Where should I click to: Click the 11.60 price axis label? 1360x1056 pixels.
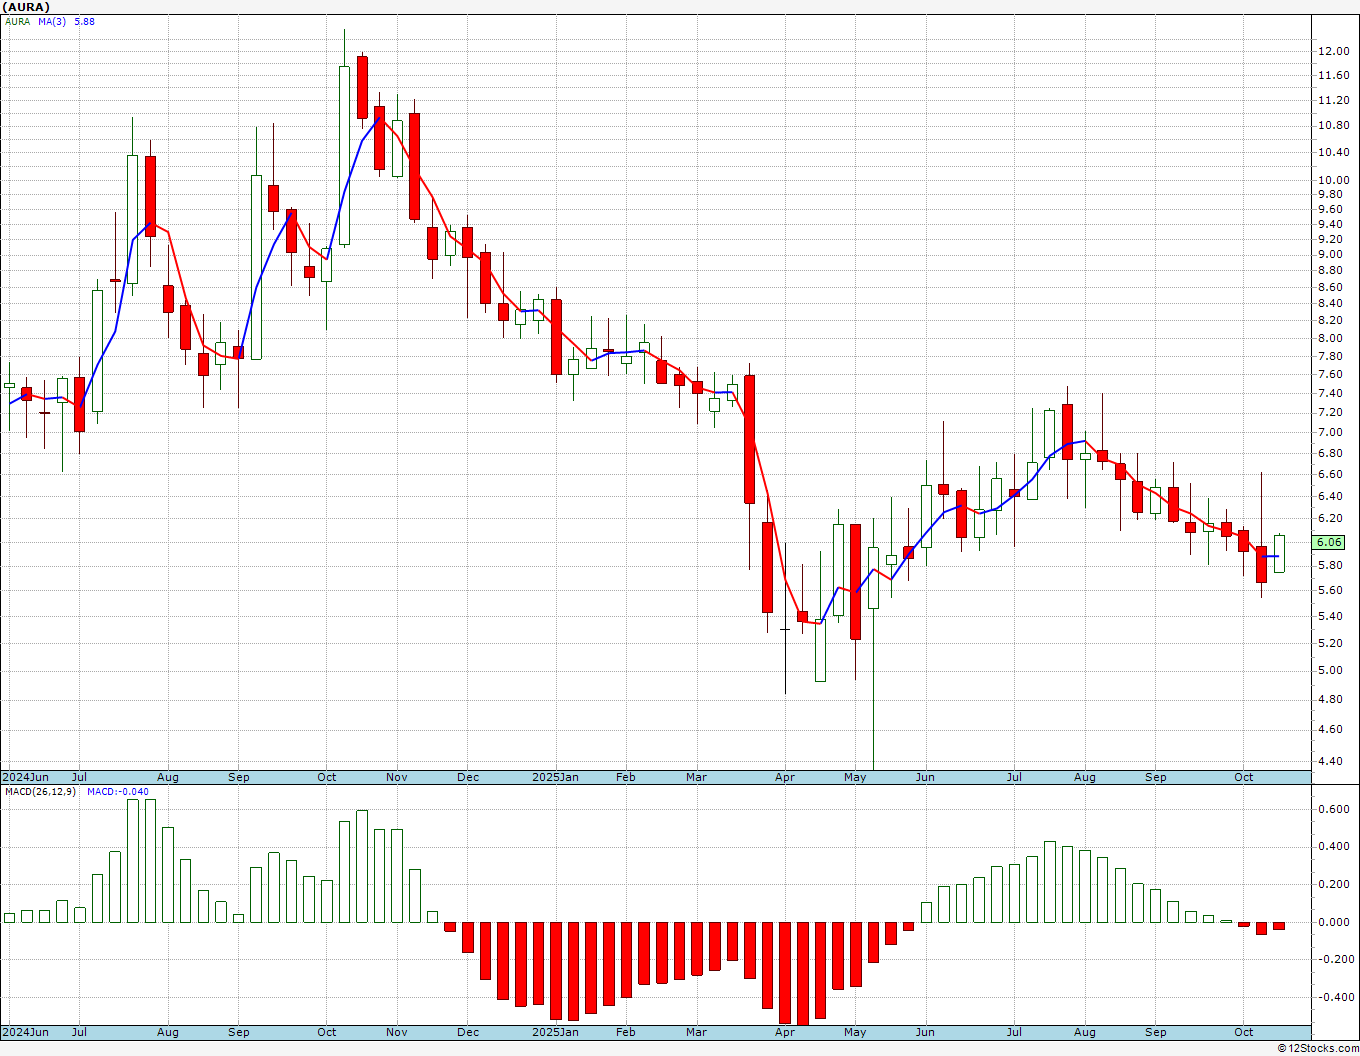(x=1333, y=75)
